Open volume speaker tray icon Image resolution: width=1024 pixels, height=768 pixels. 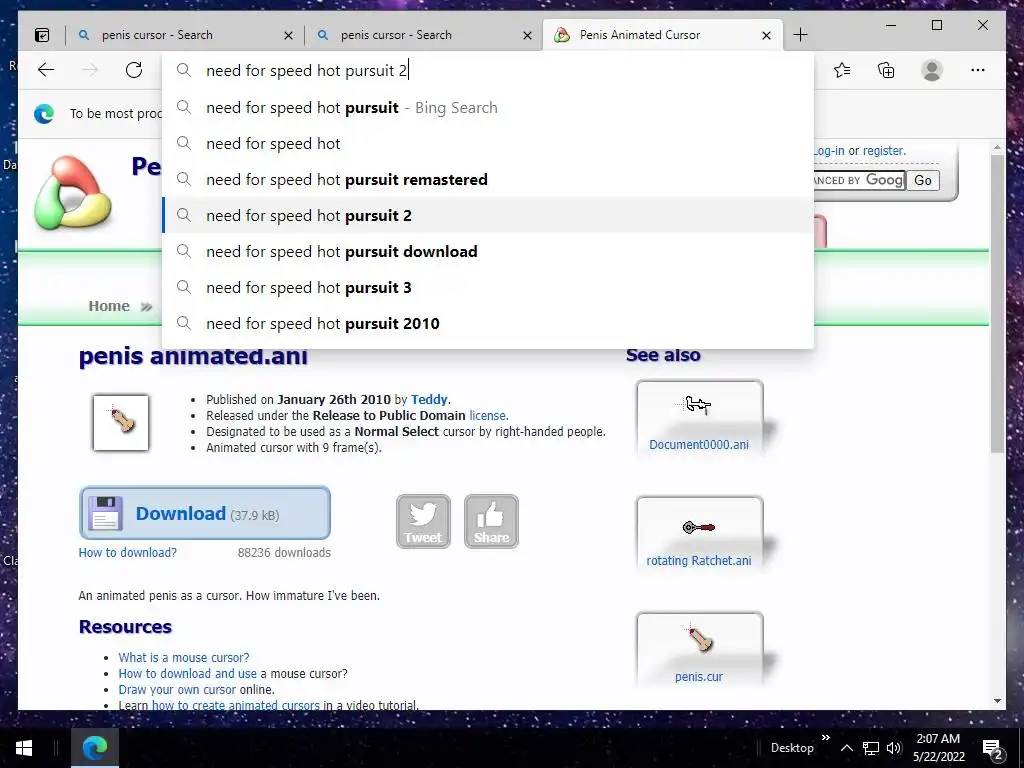(x=894, y=748)
